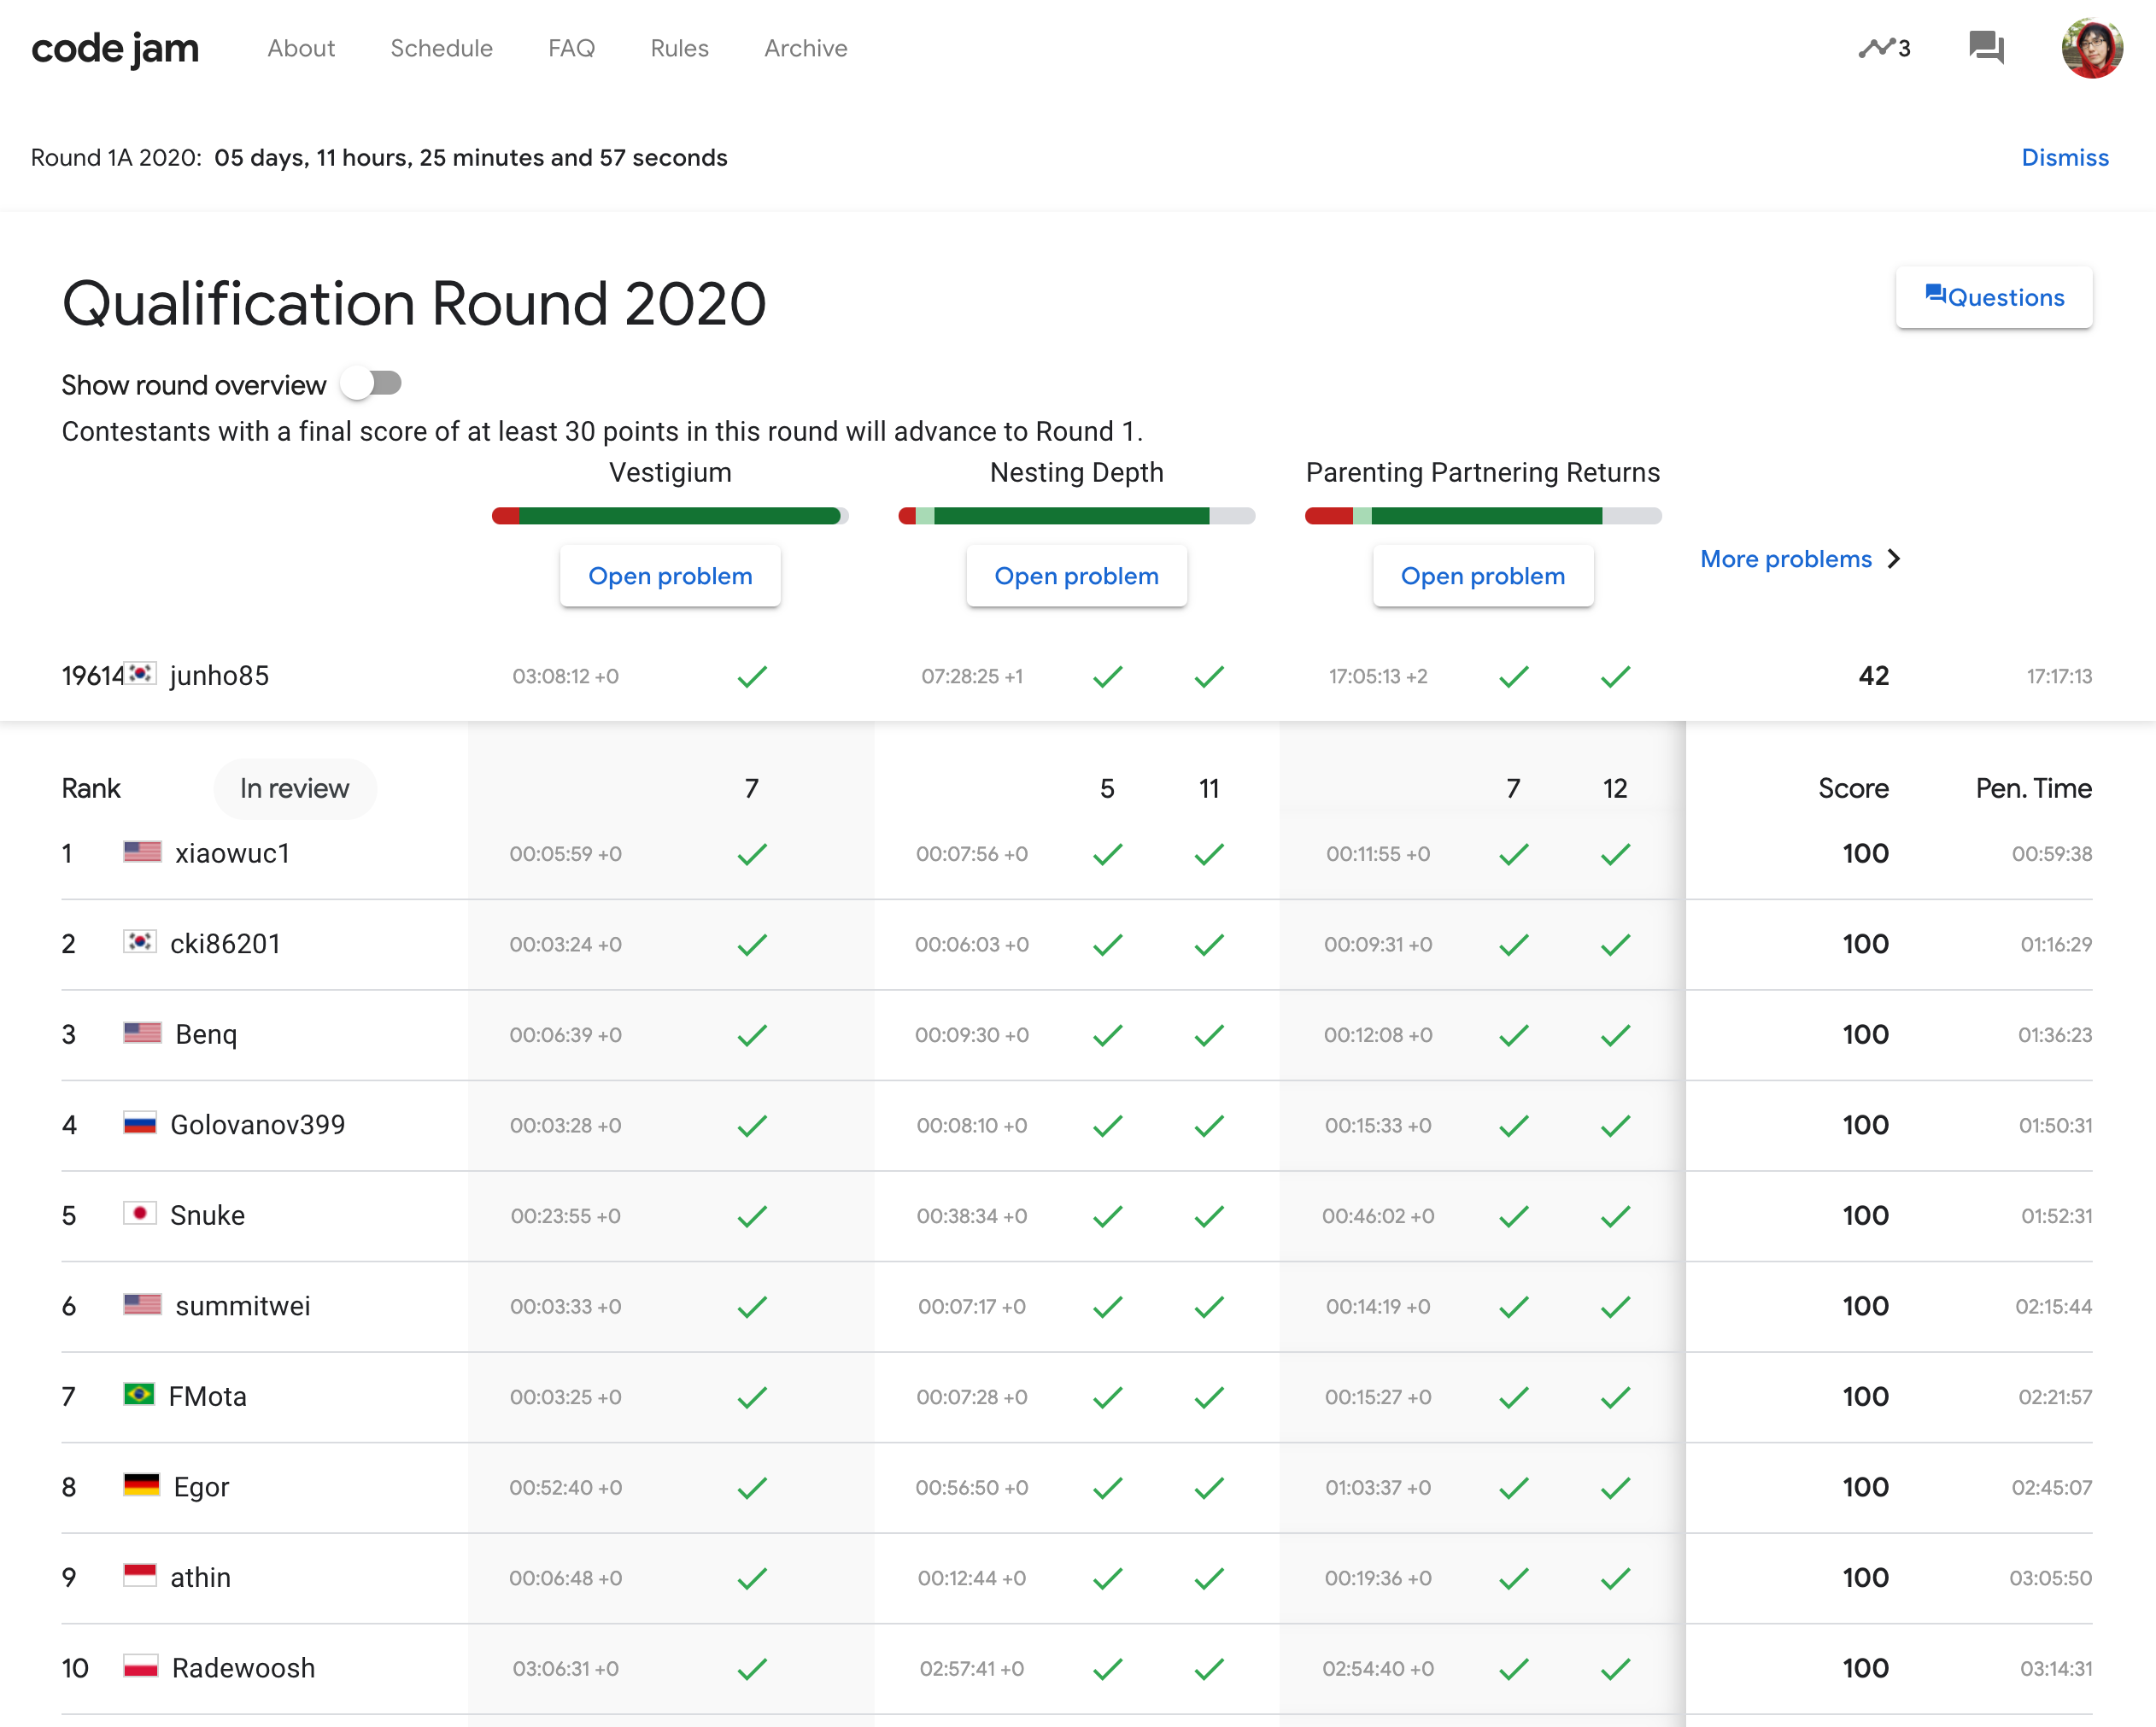The image size is (2156, 1727).
Task: Open the Rules navigation link
Action: [x=679, y=48]
